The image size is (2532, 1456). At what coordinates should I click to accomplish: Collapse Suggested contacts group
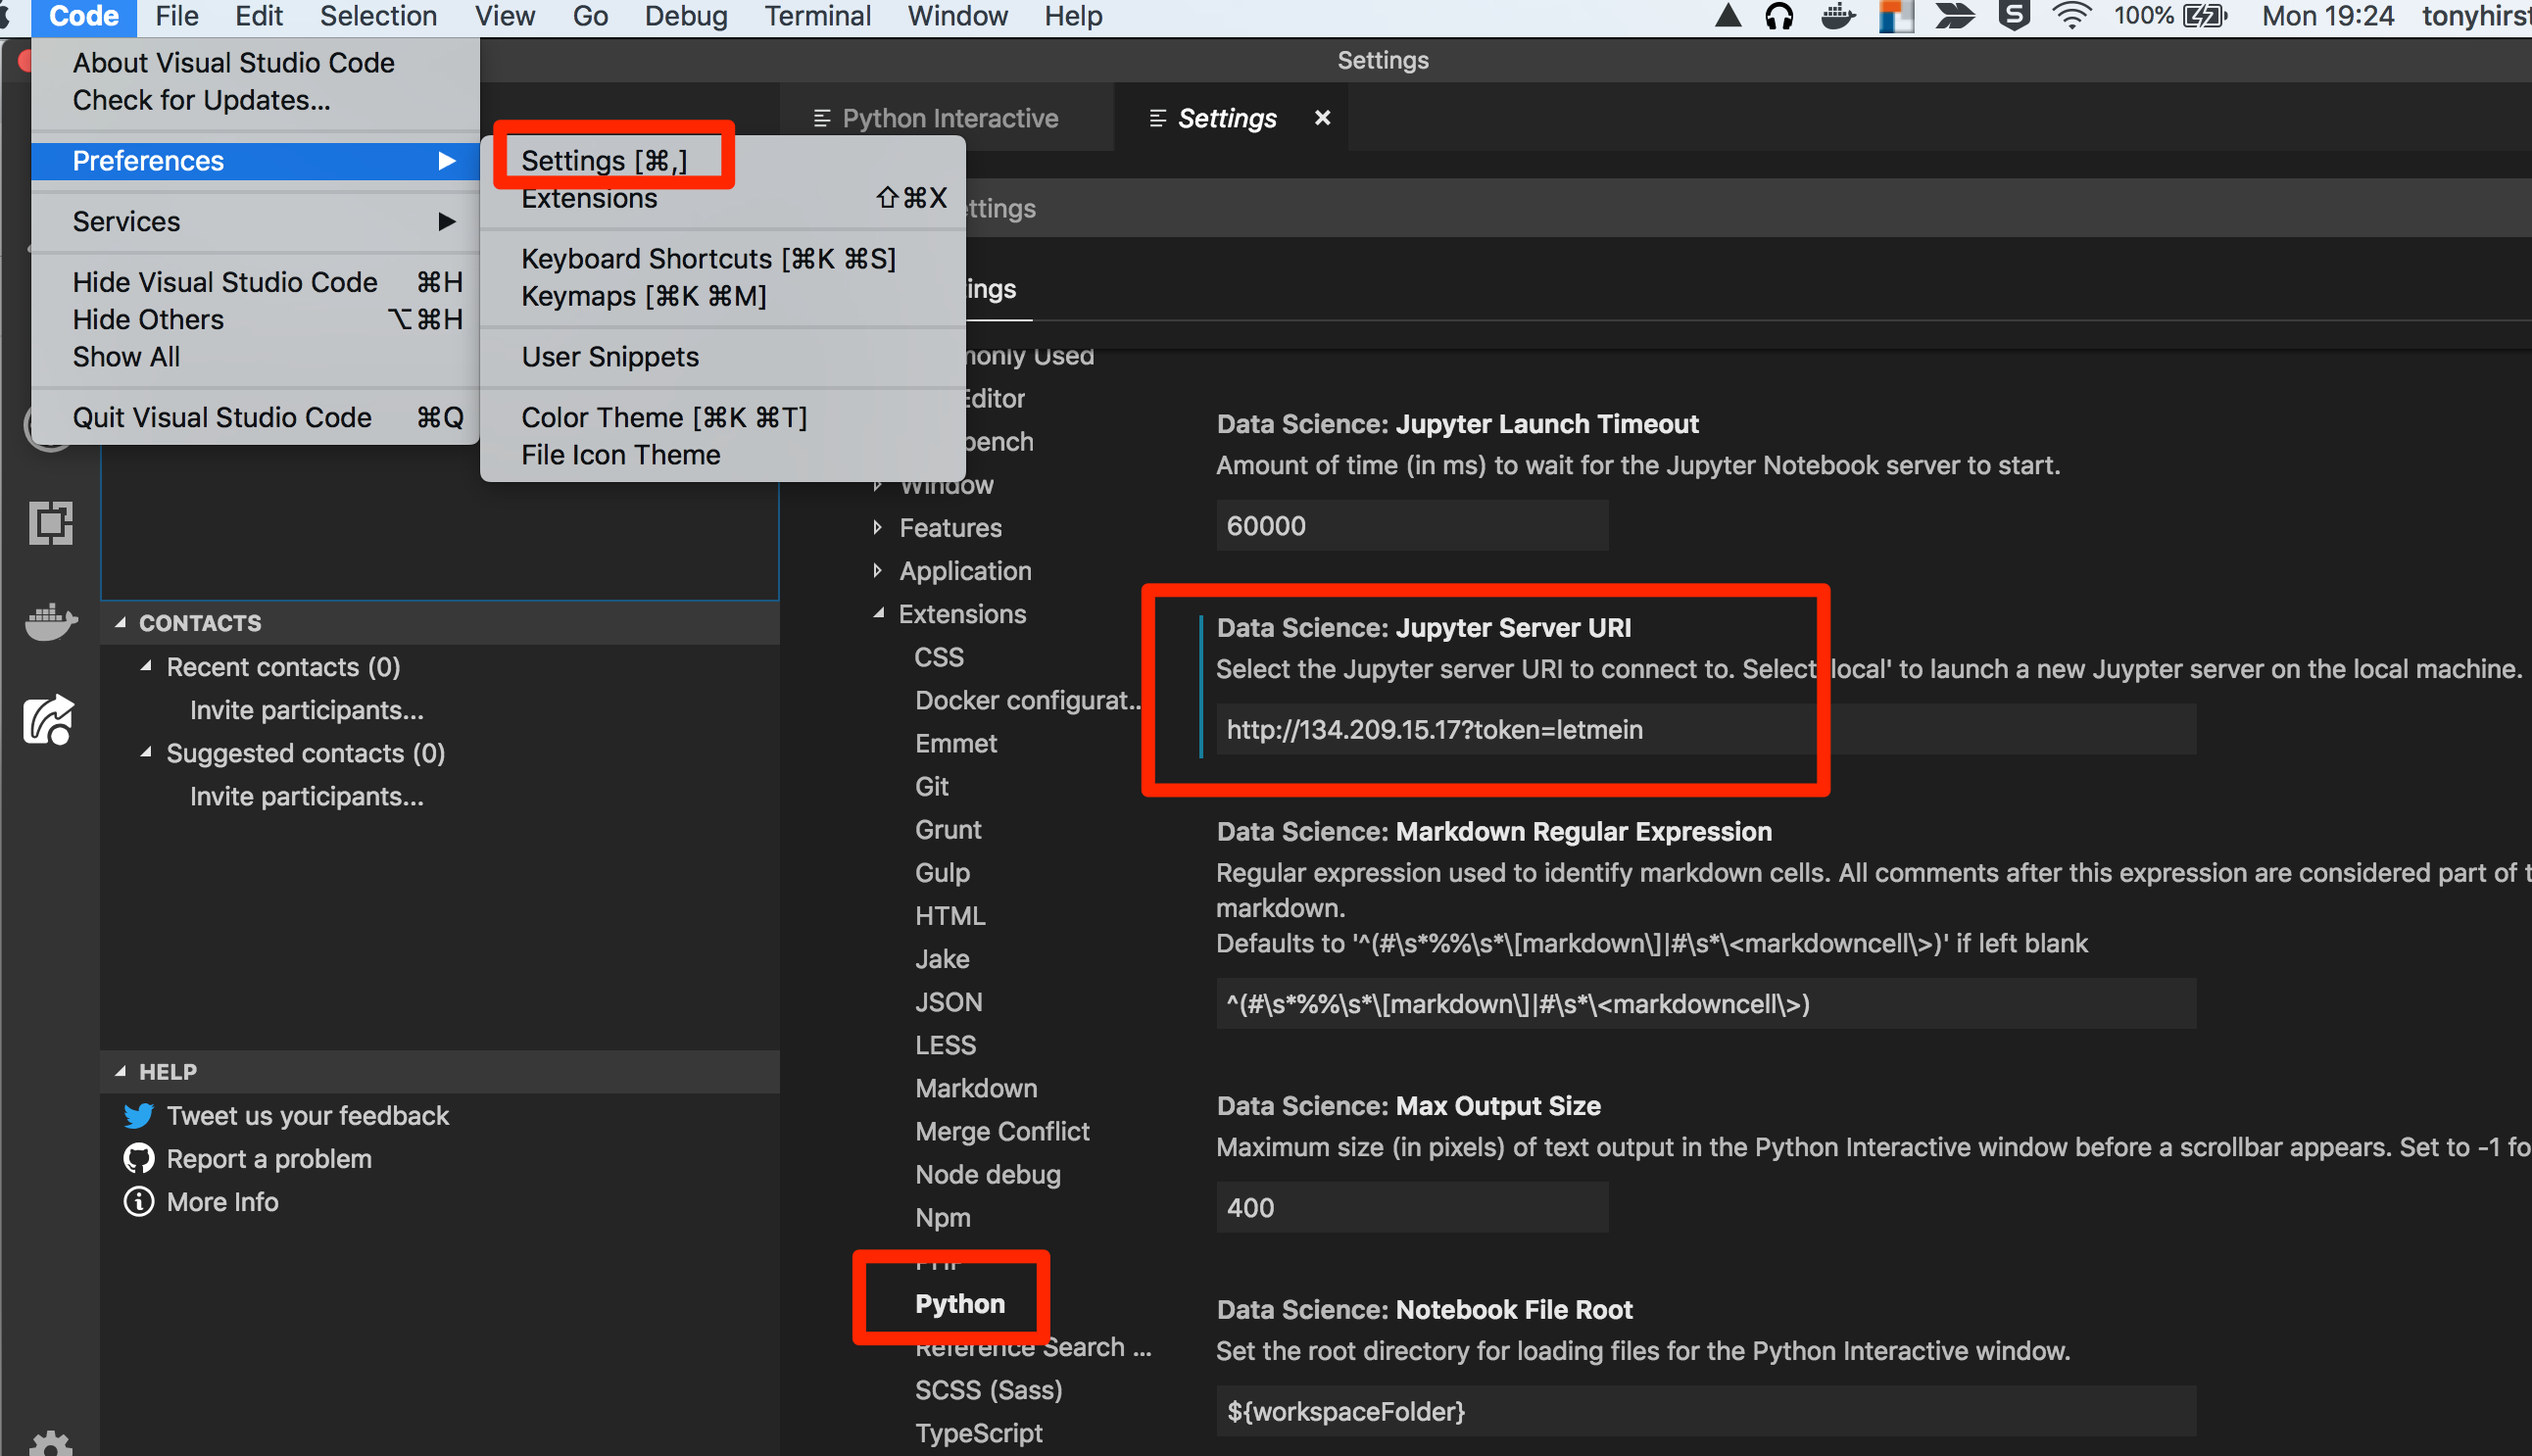(x=146, y=752)
